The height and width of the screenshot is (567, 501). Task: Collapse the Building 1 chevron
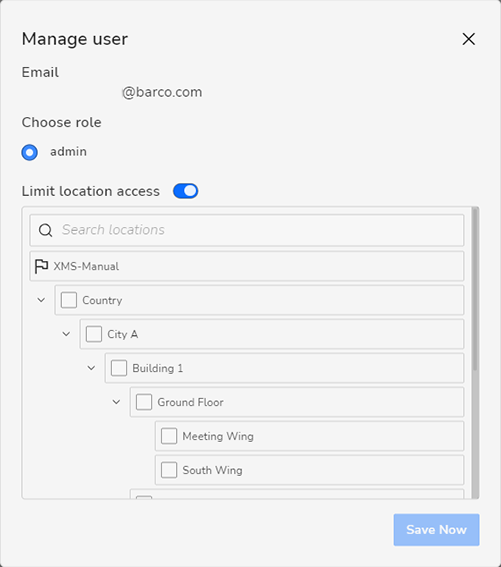[91, 368]
